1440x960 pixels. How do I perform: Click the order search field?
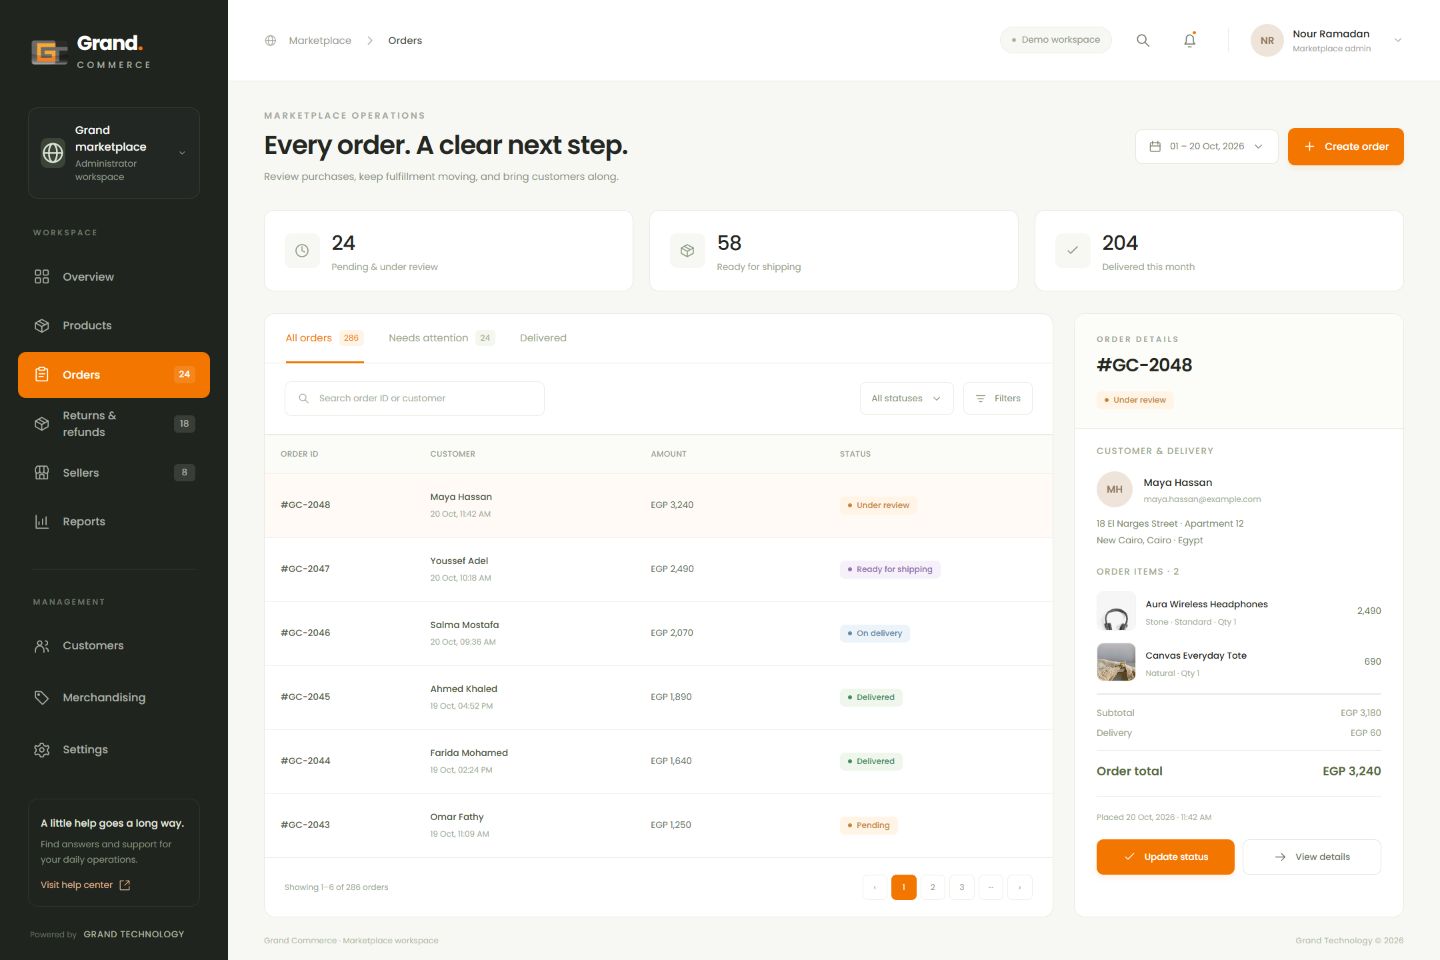(x=415, y=398)
